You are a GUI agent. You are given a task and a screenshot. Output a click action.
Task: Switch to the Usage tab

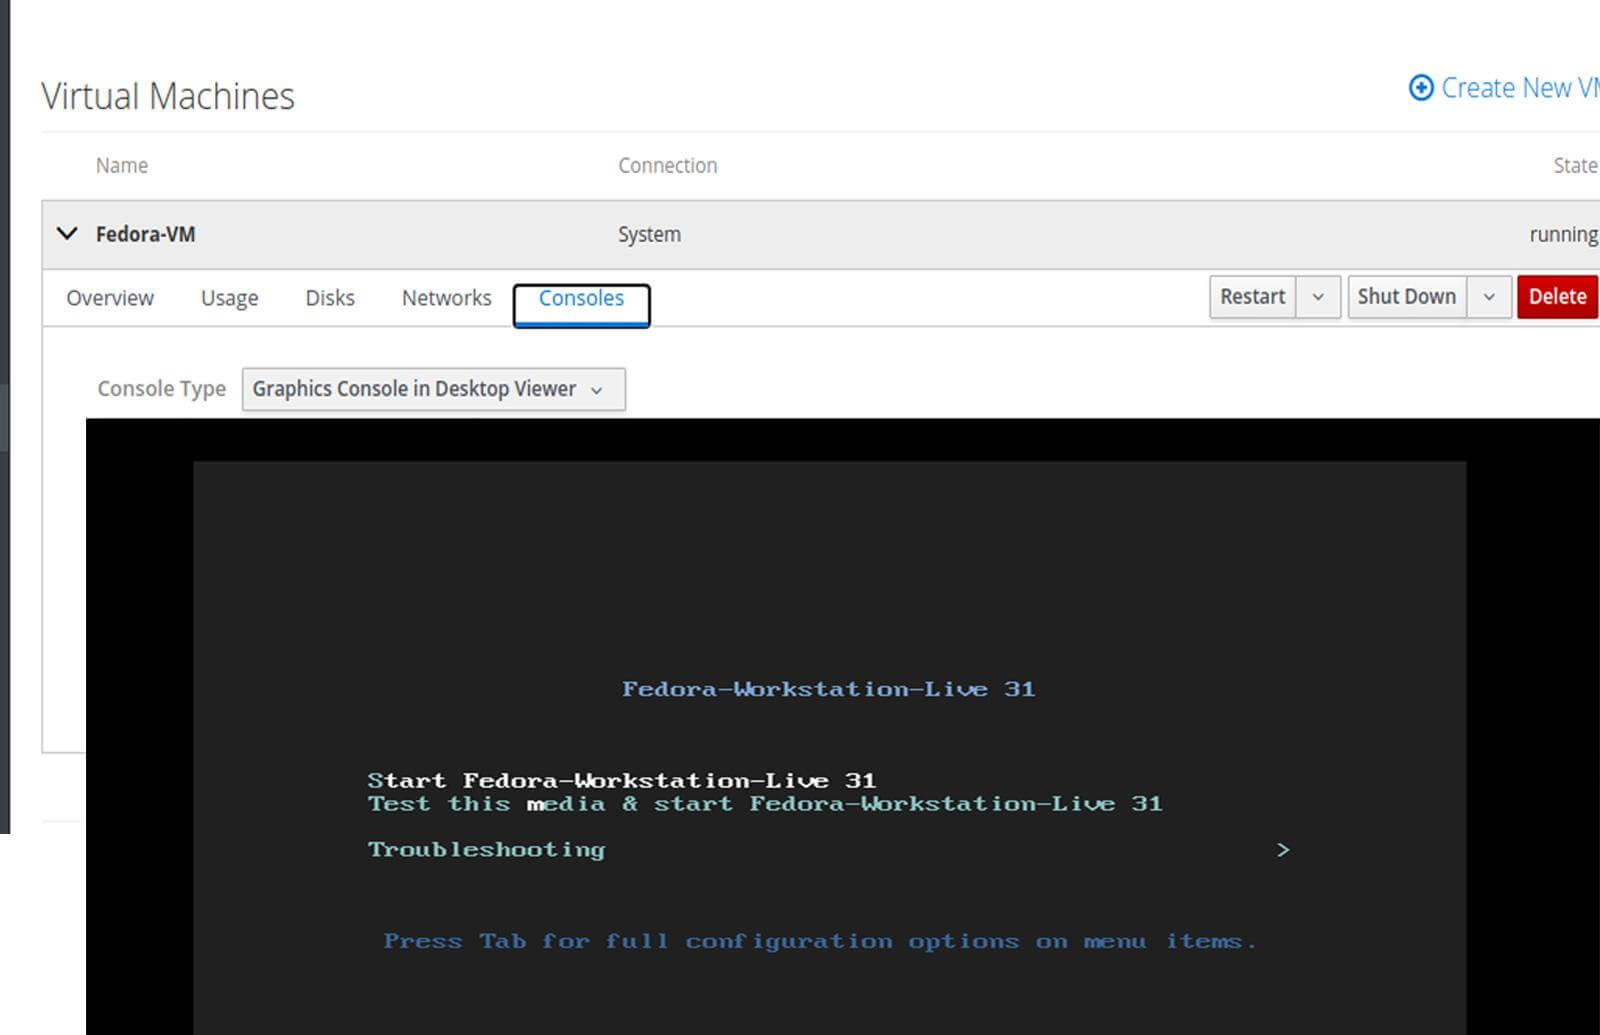tap(229, 298)
